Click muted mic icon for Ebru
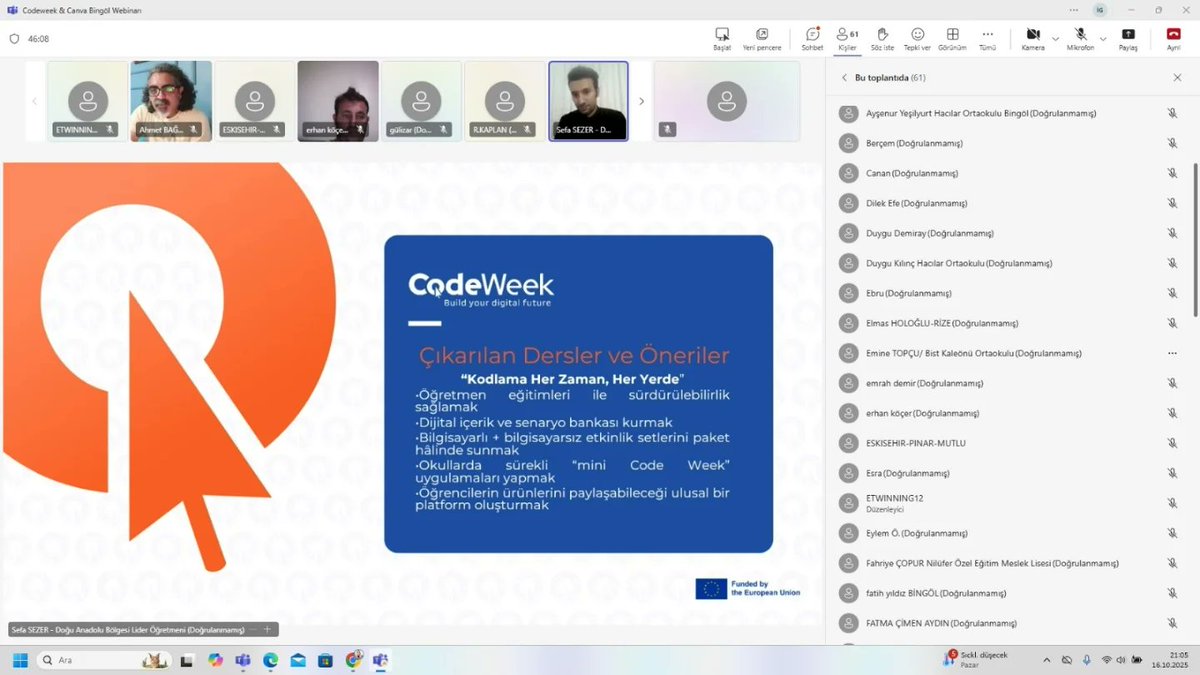This screenshot has width=1200, height=675. point(1172,293)
